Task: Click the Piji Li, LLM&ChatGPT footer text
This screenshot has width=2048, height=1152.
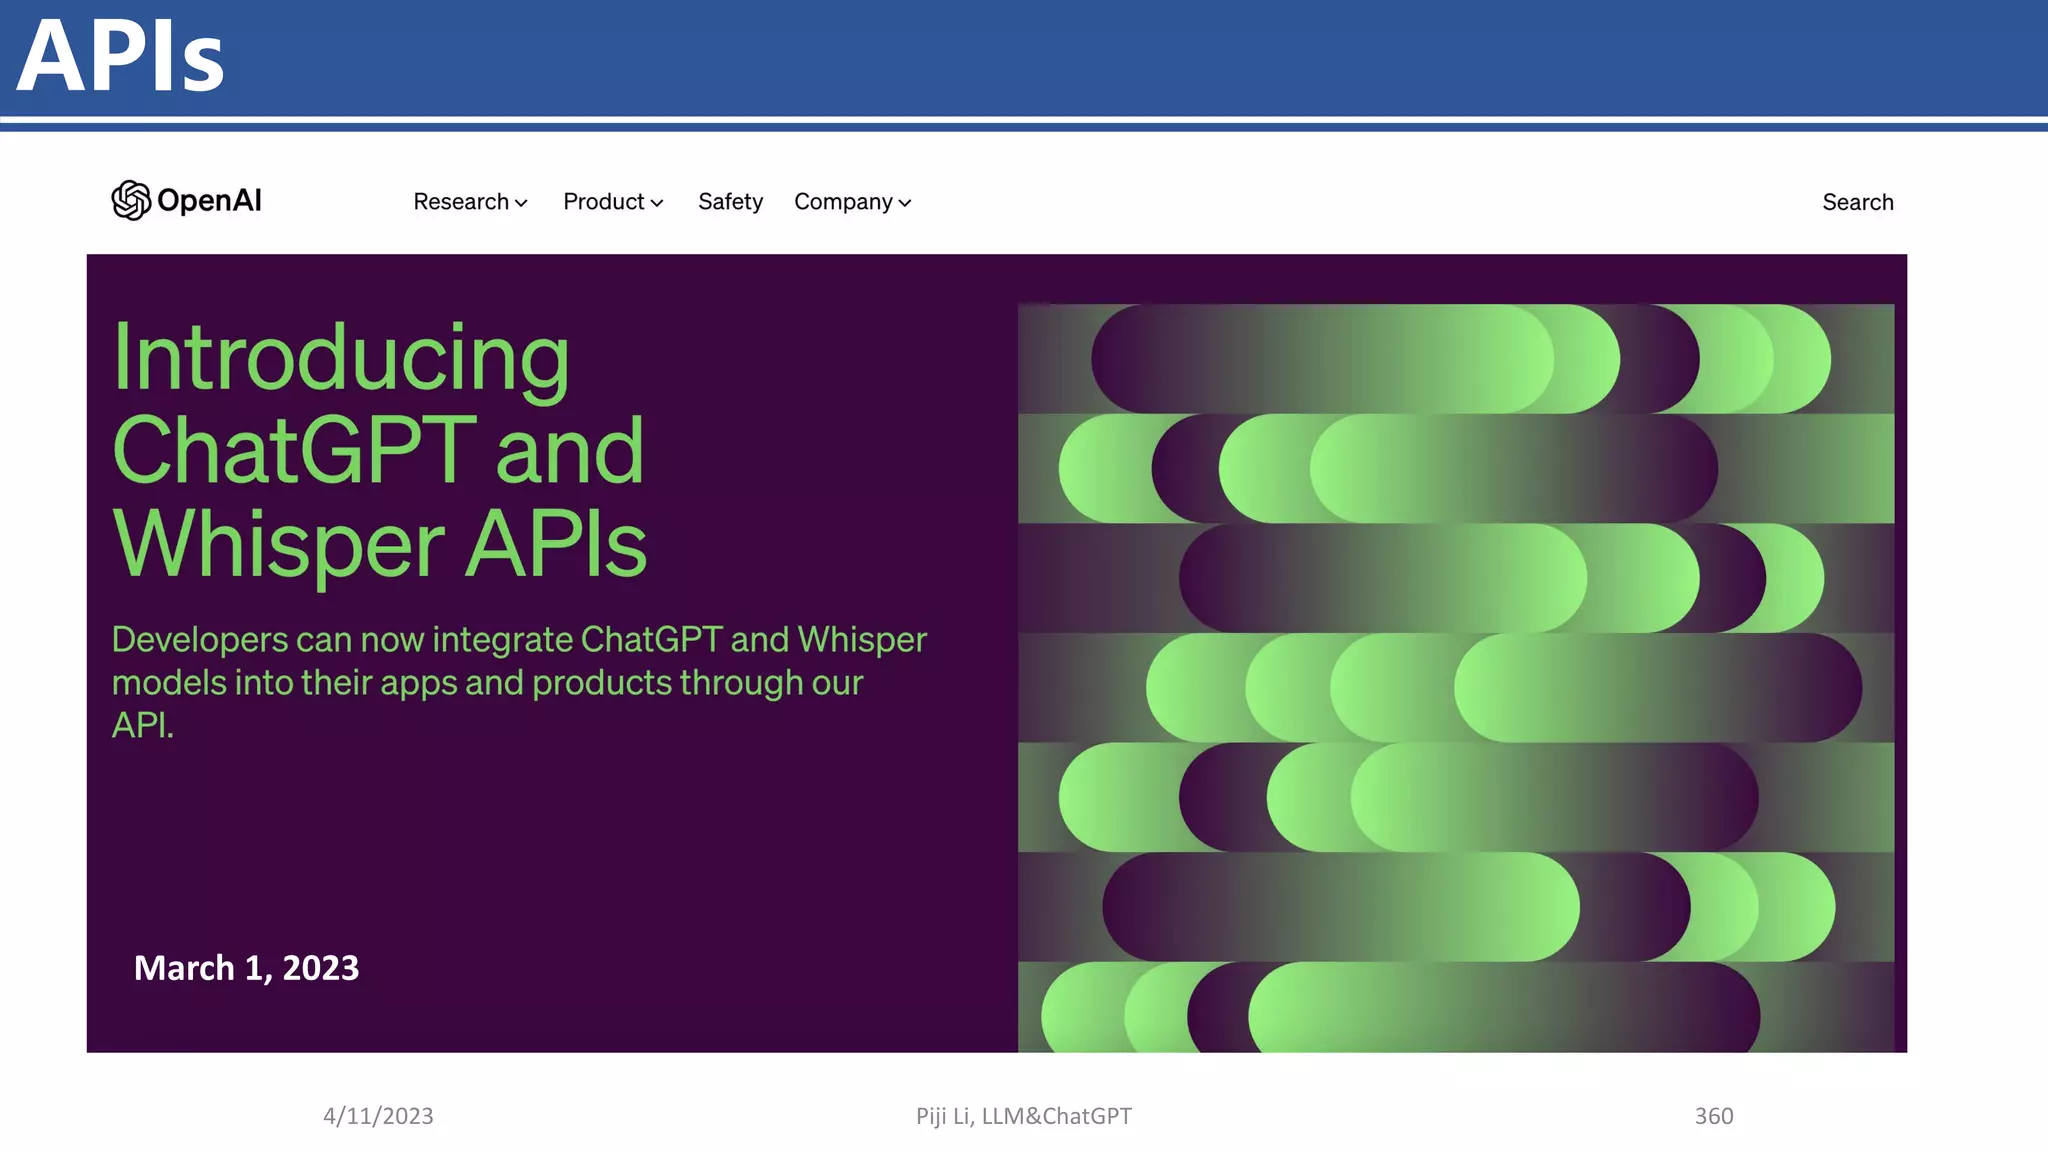Action: (x=1023, y=1116)
